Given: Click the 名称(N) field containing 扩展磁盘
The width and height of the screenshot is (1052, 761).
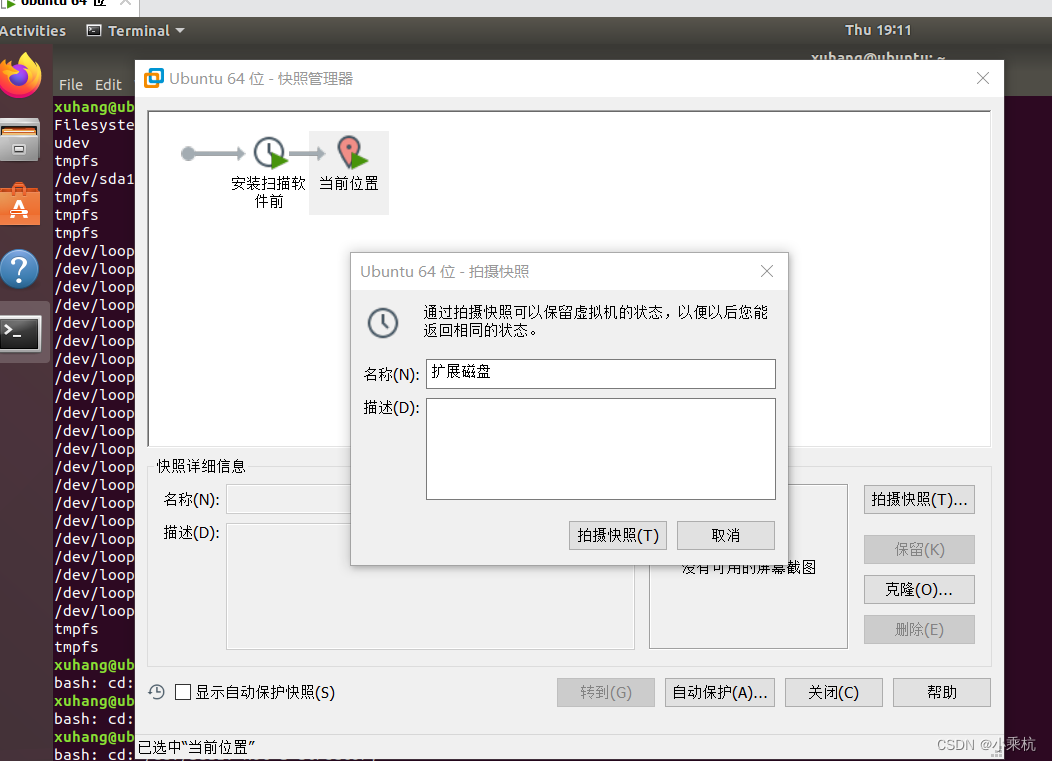Looking at the screenshot, I should [600, 374].
